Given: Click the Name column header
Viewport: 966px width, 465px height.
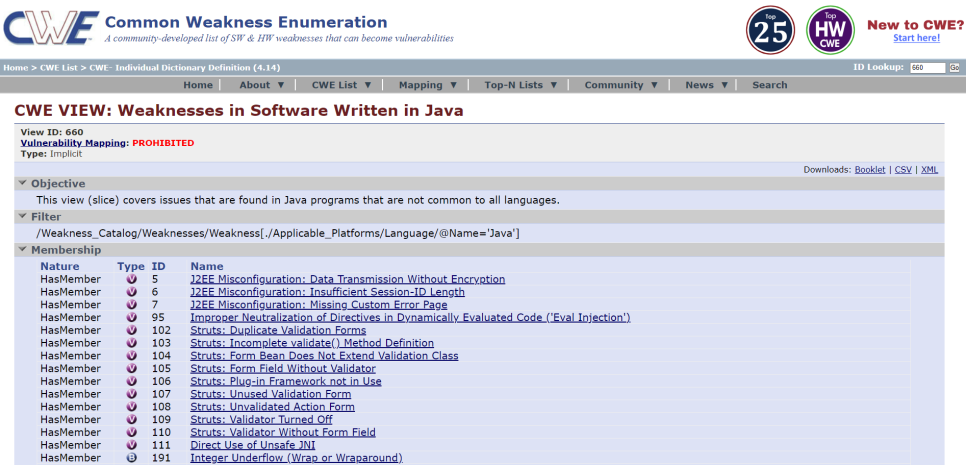Looking at the screenshot, I should tap(206, 266).
